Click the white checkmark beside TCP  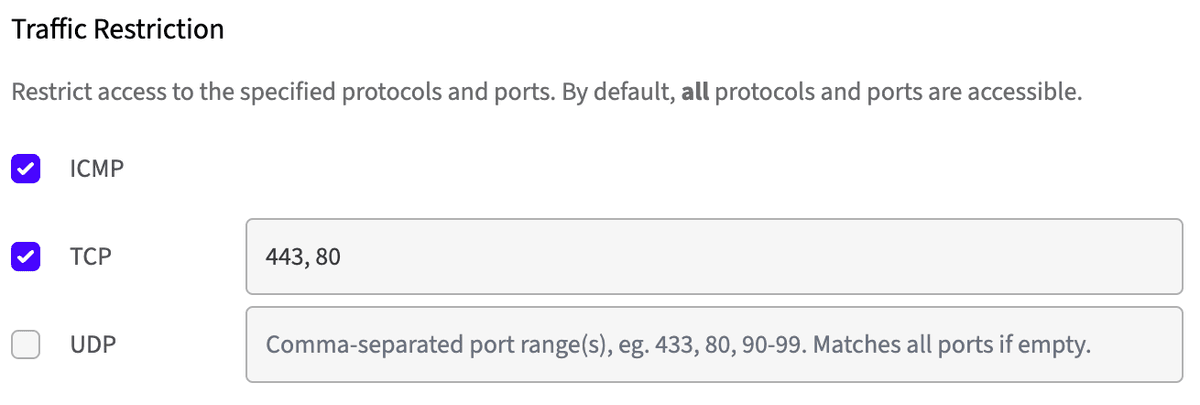tap(25, 257)
